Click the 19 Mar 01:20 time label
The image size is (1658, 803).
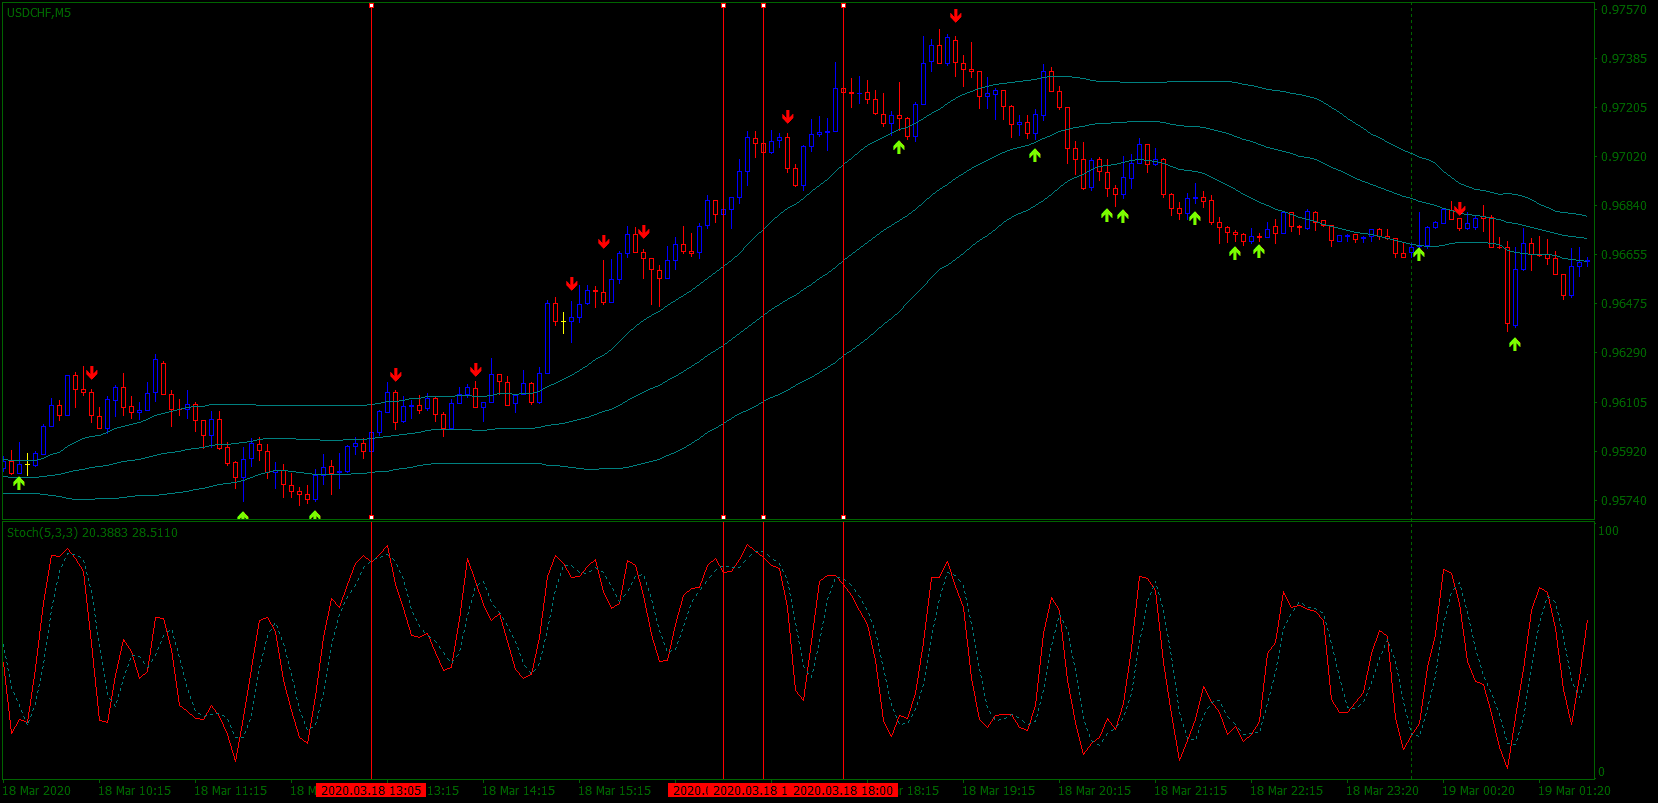tap(1574, 791)
